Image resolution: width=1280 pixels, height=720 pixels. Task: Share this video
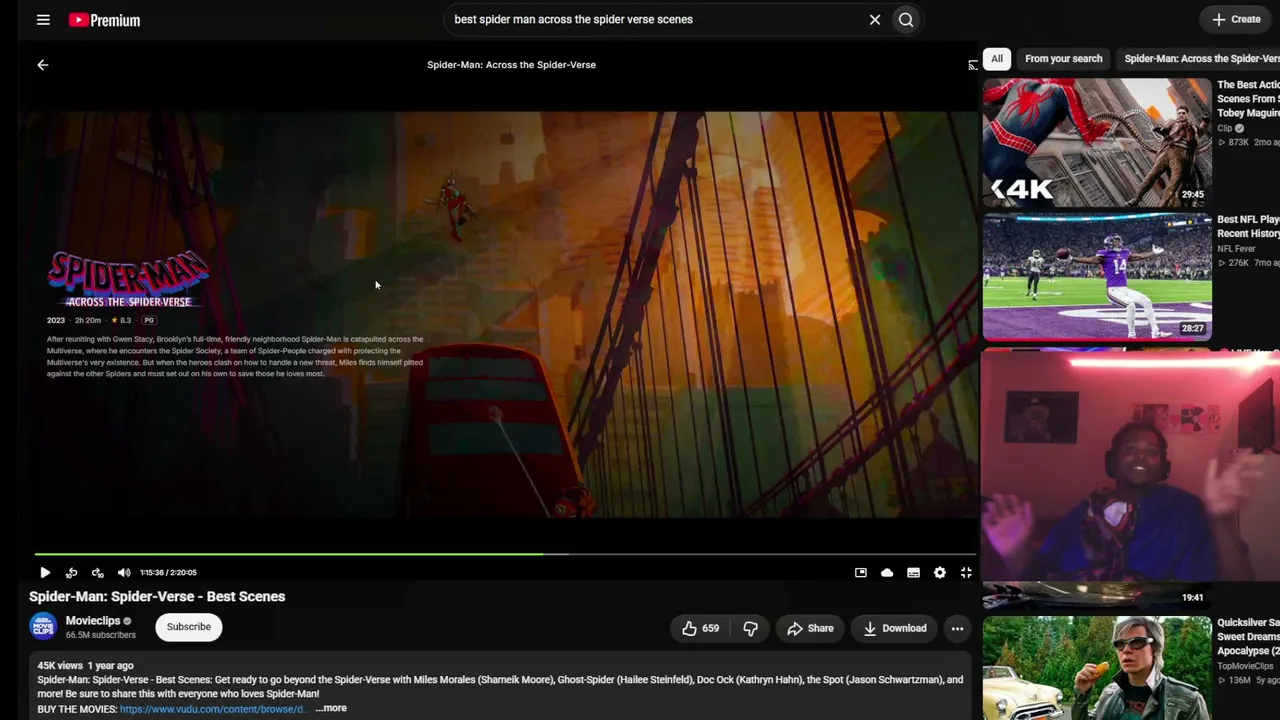pyautogui.click(x=810, y=628)
